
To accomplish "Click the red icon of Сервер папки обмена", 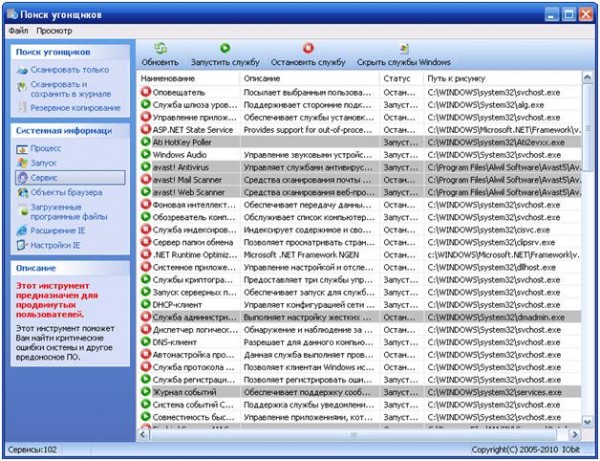I will click(x=145, y=242).
